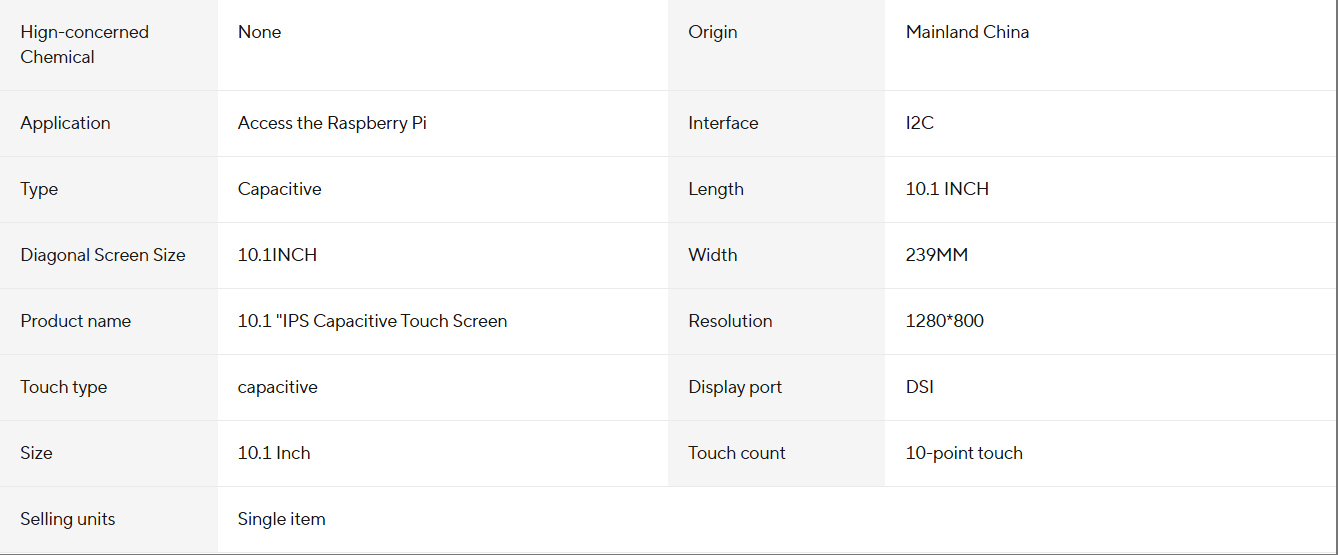Select the "10.1 "IPS Capacitive Touch Screen" text

coord(372,321)
